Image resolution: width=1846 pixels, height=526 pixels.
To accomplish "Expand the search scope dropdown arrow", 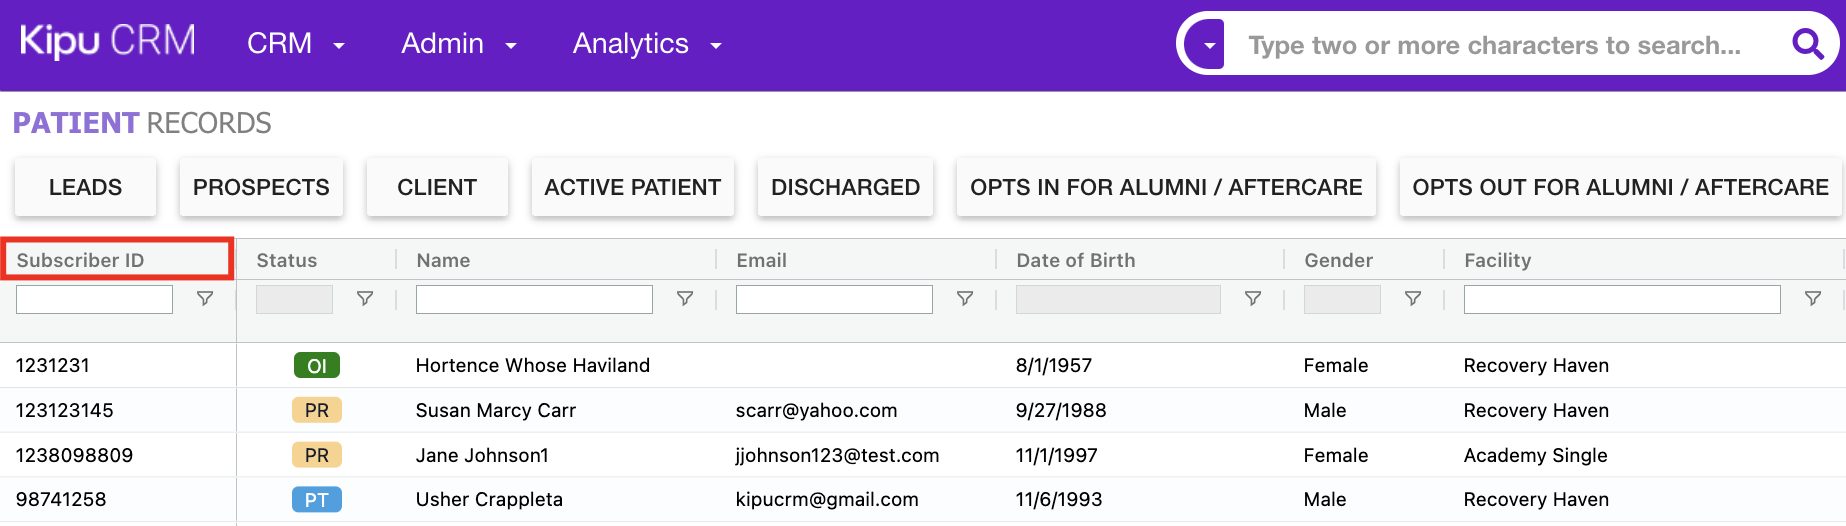I will (1210, 45).
